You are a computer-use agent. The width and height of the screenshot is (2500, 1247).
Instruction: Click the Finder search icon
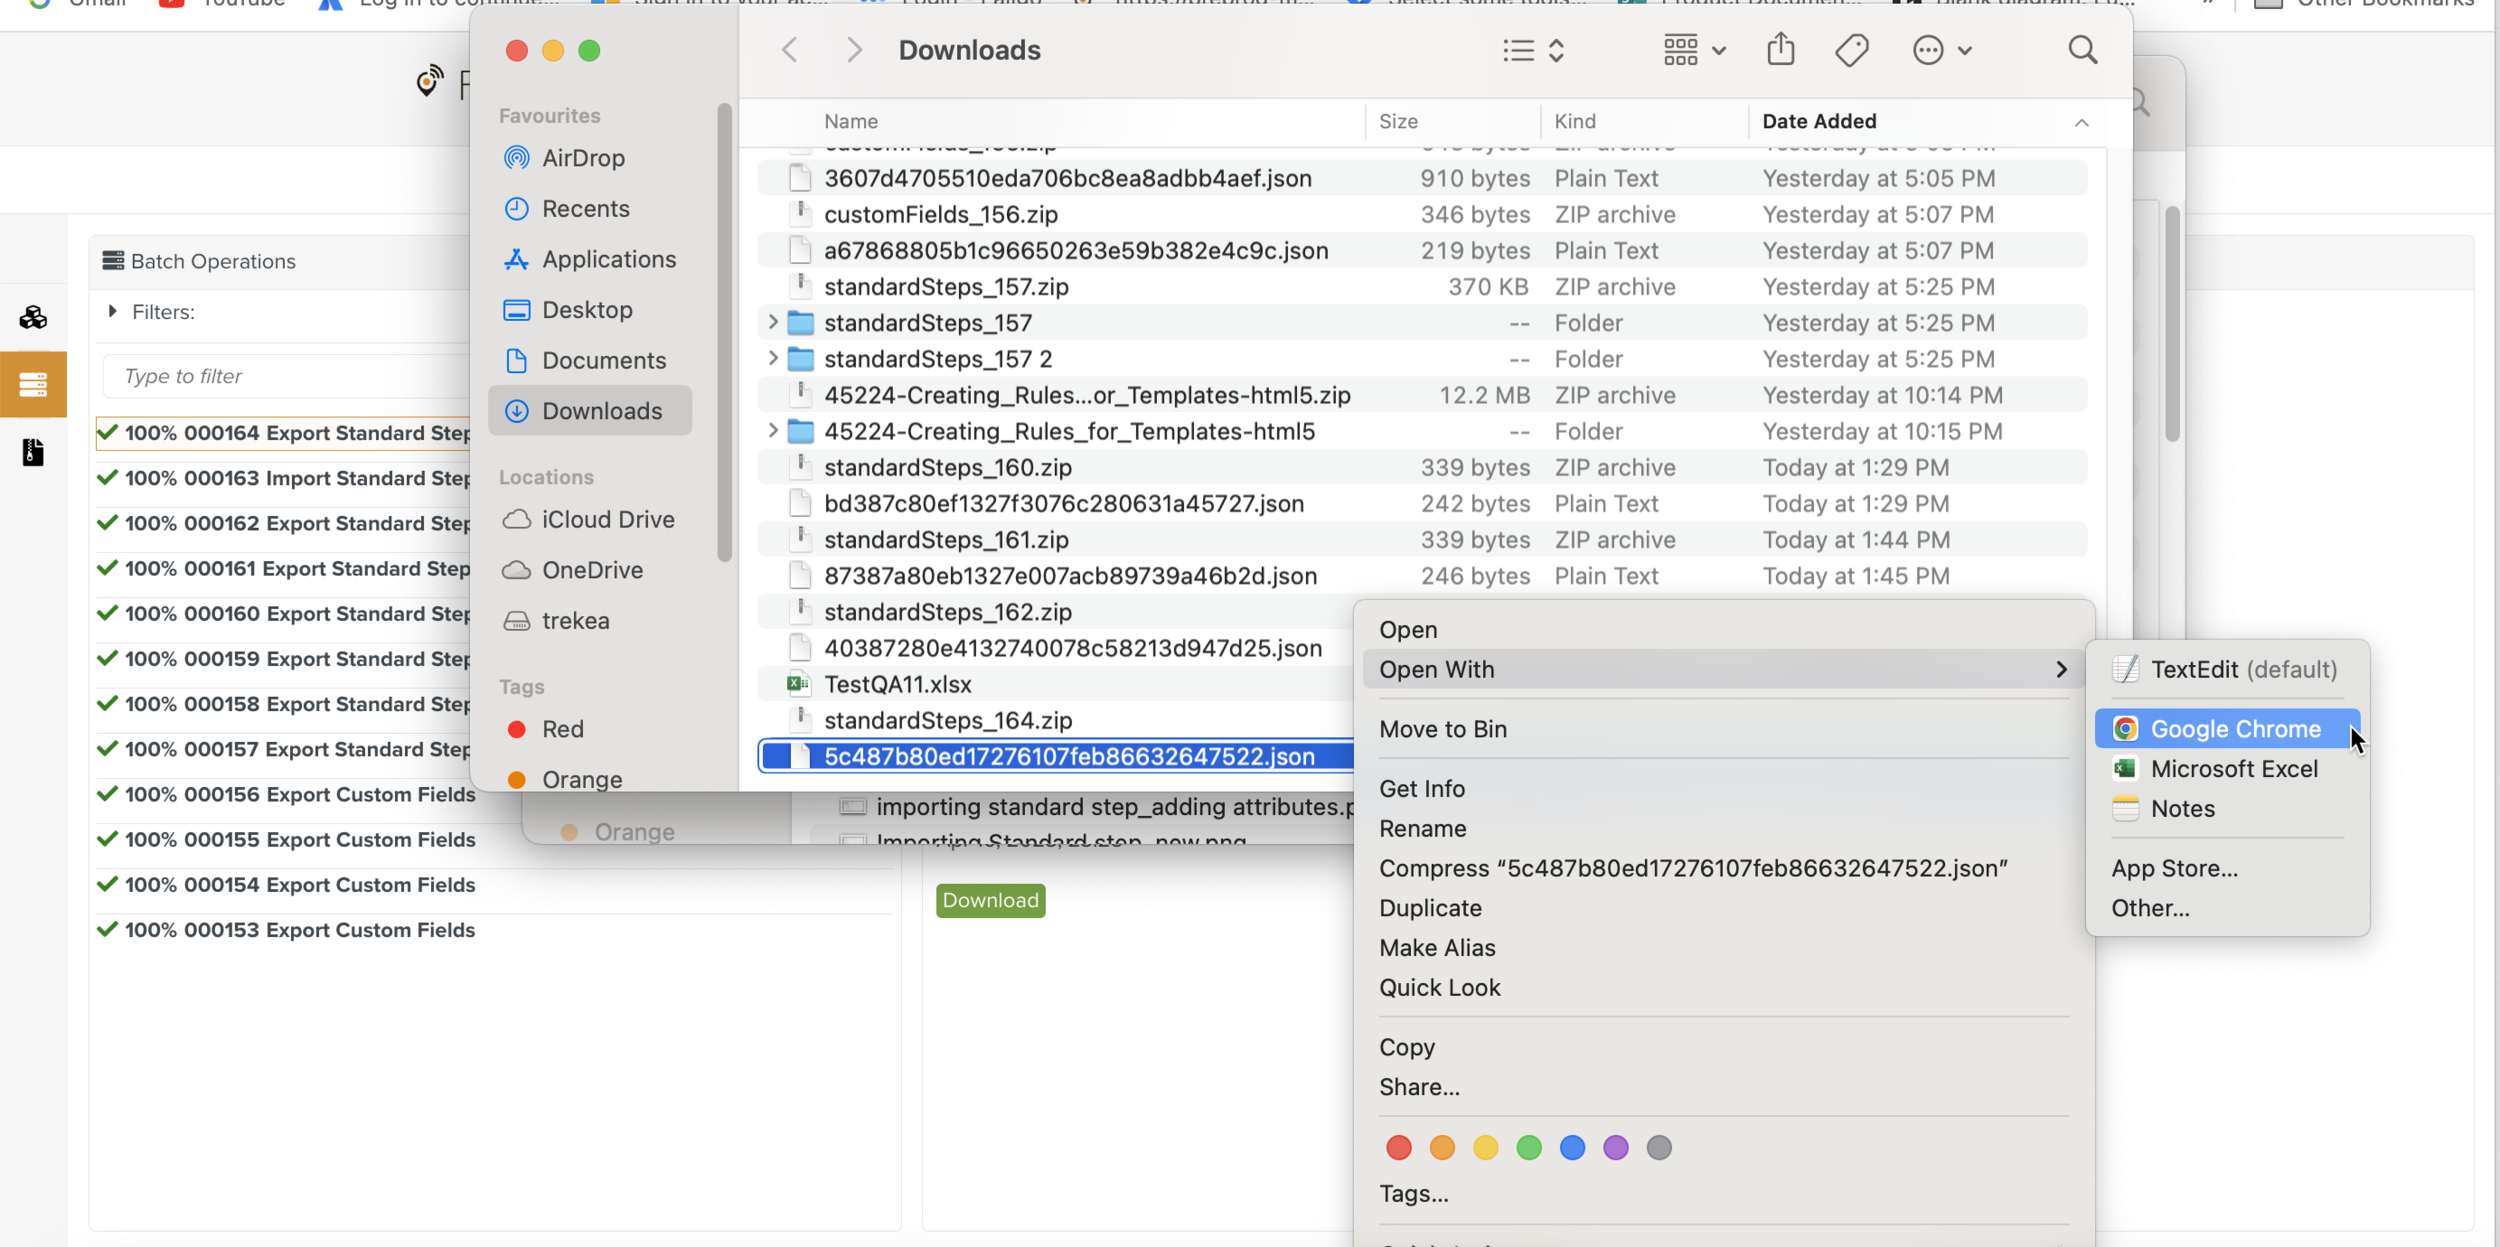(2082, 49)
